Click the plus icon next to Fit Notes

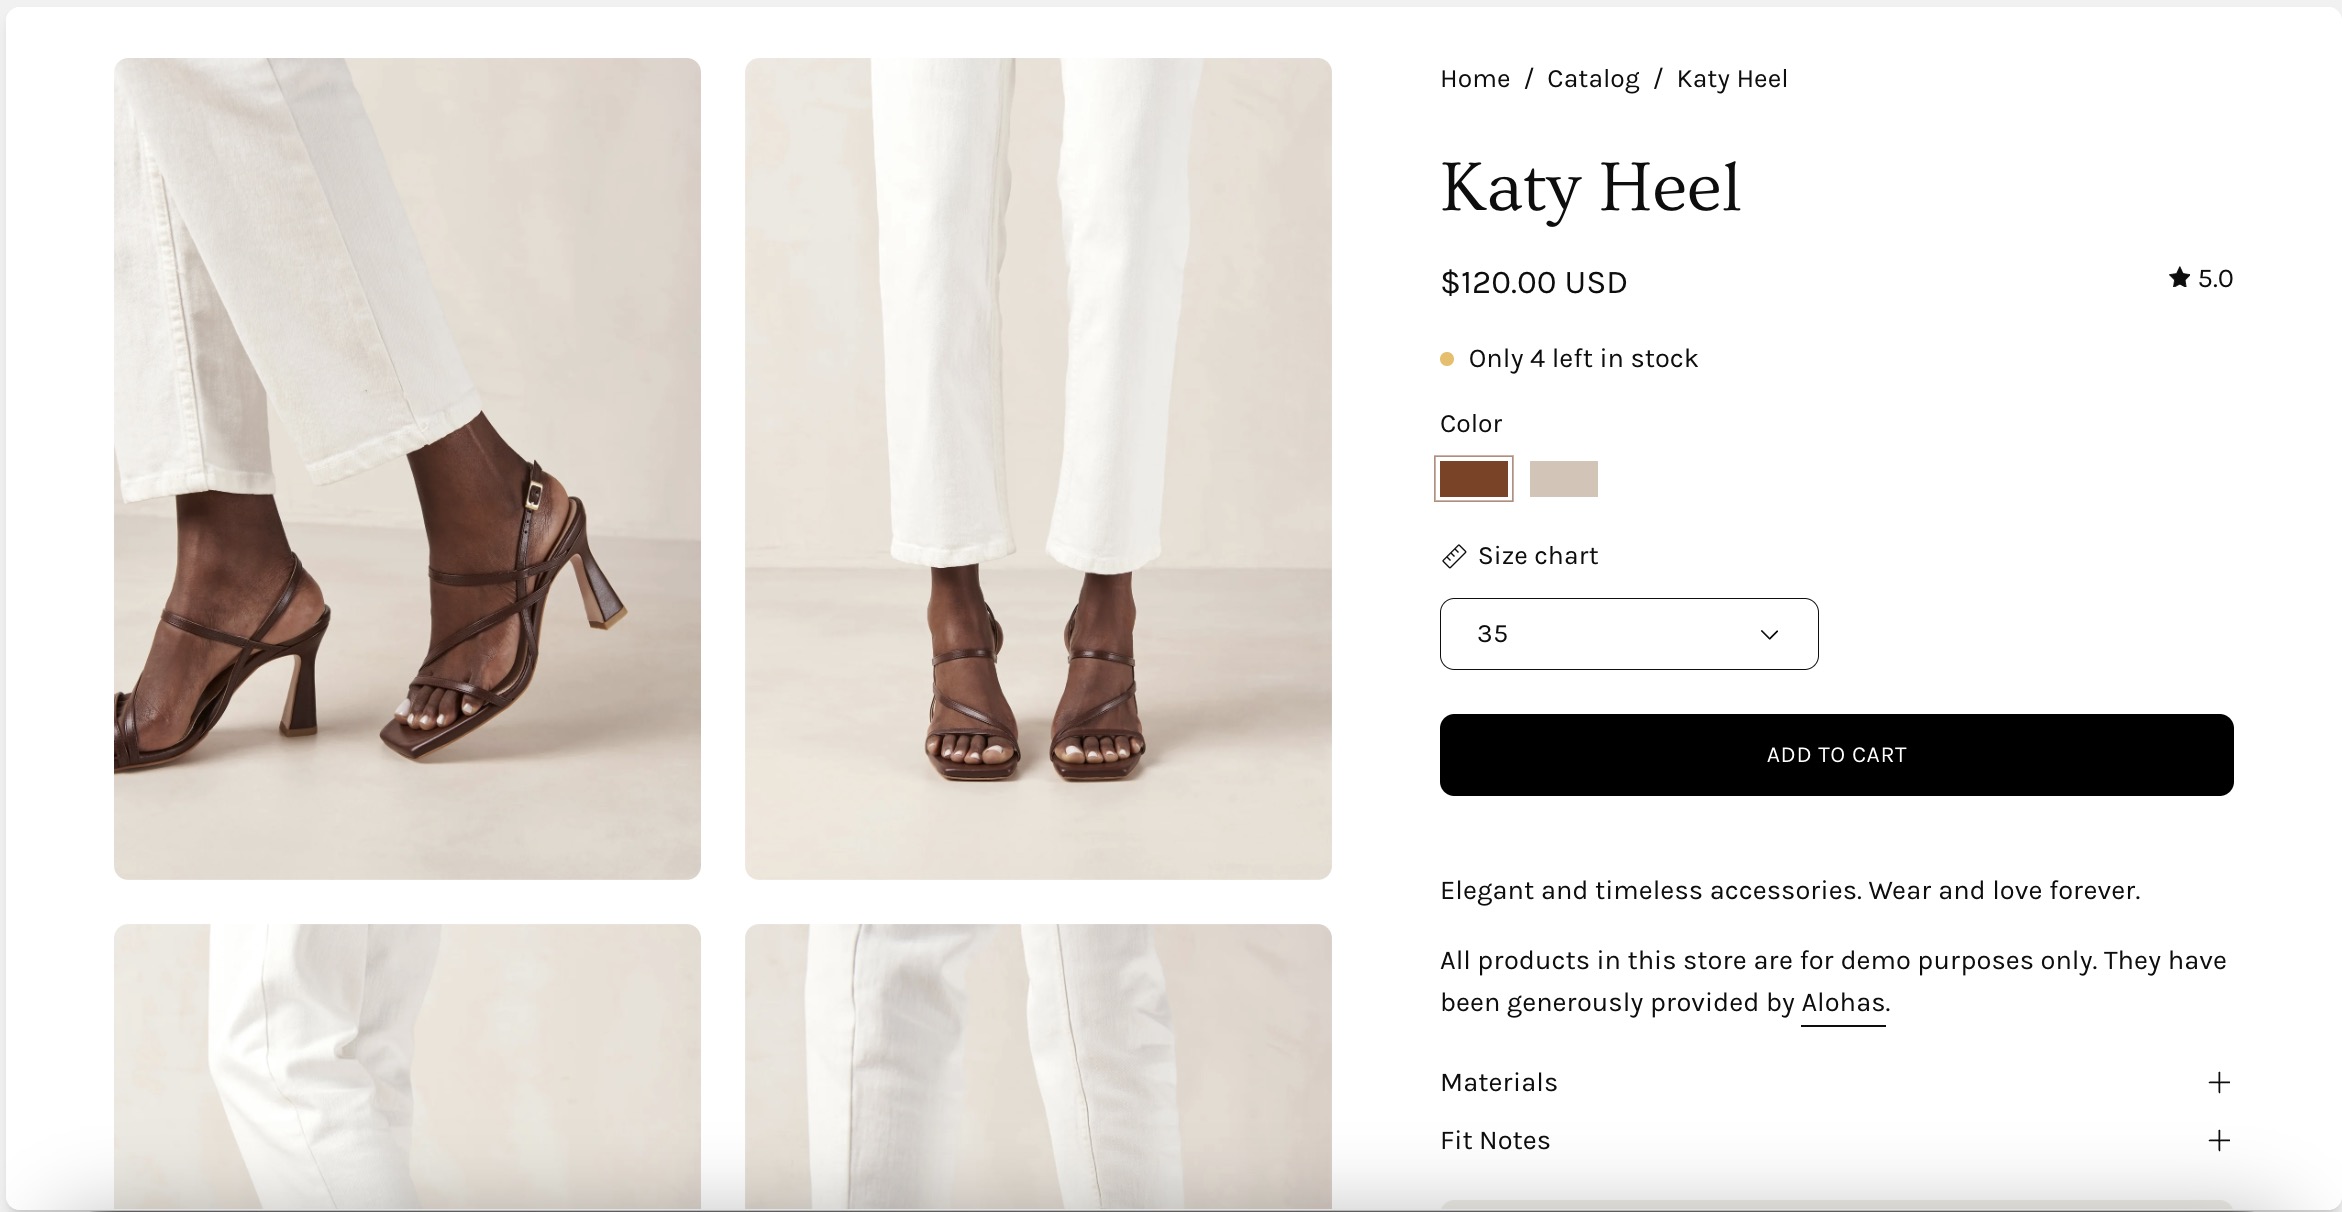2218,1141
